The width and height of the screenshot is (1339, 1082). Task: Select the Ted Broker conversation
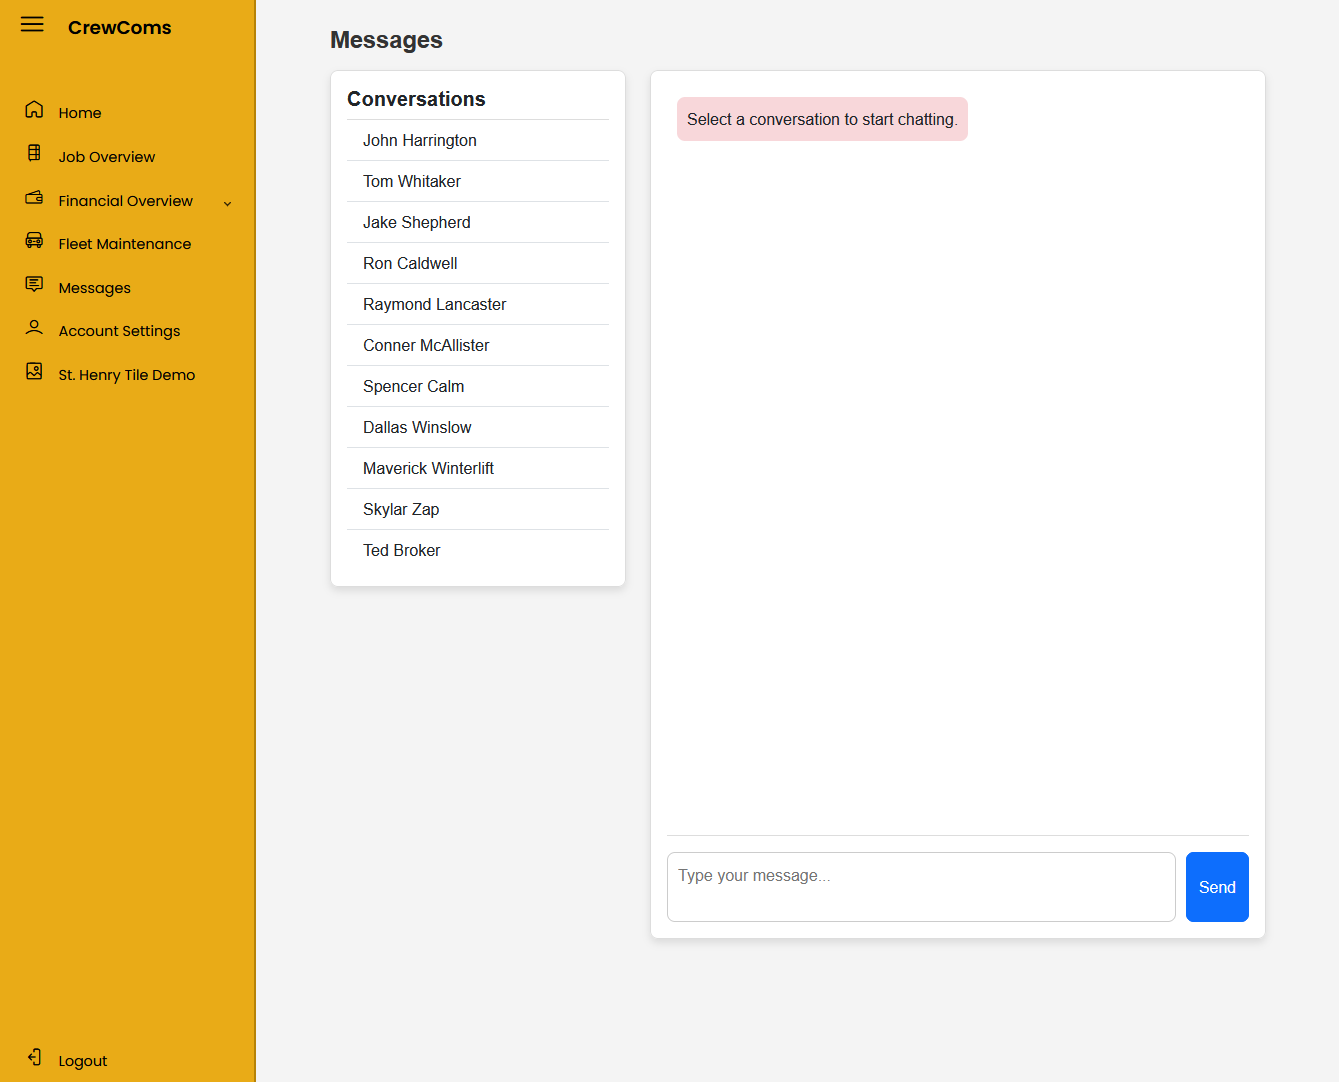[x=401, y=551]
